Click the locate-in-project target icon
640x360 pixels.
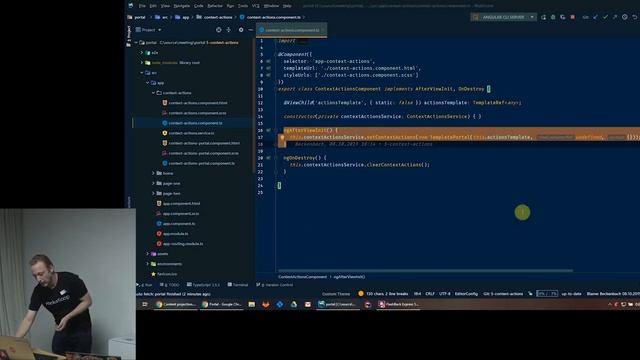point(219,30)
